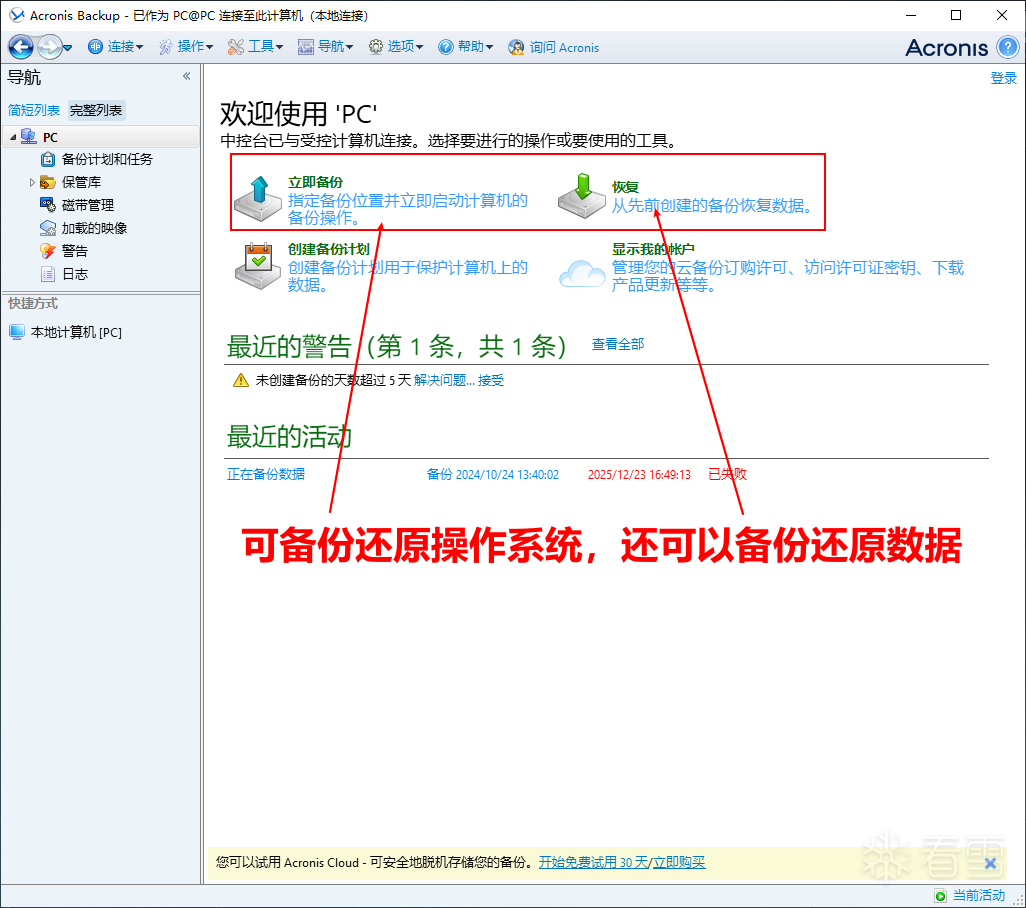The height and width of the screenshot is (908, 1026).
Task: Click 查看全部 next to recent alerts
Action: [x=618, y=344]
